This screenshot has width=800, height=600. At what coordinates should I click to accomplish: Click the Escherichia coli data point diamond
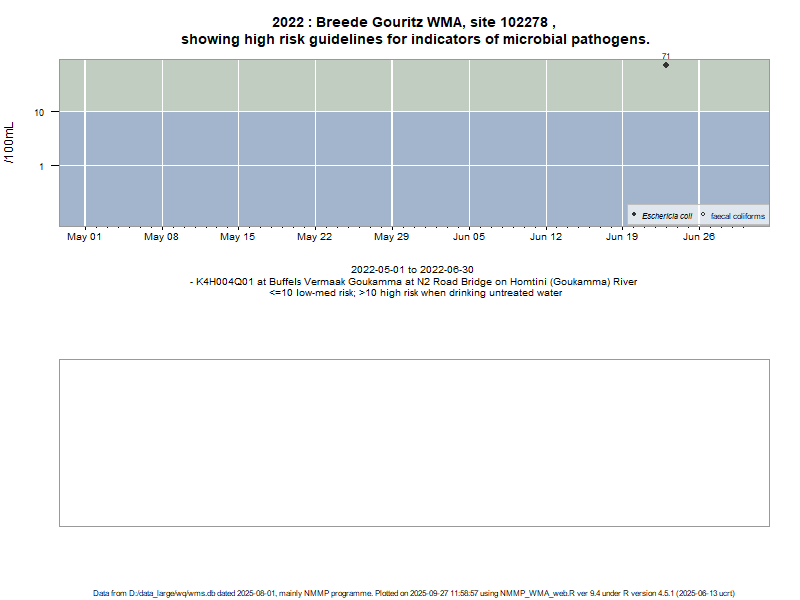click(666, 65)
